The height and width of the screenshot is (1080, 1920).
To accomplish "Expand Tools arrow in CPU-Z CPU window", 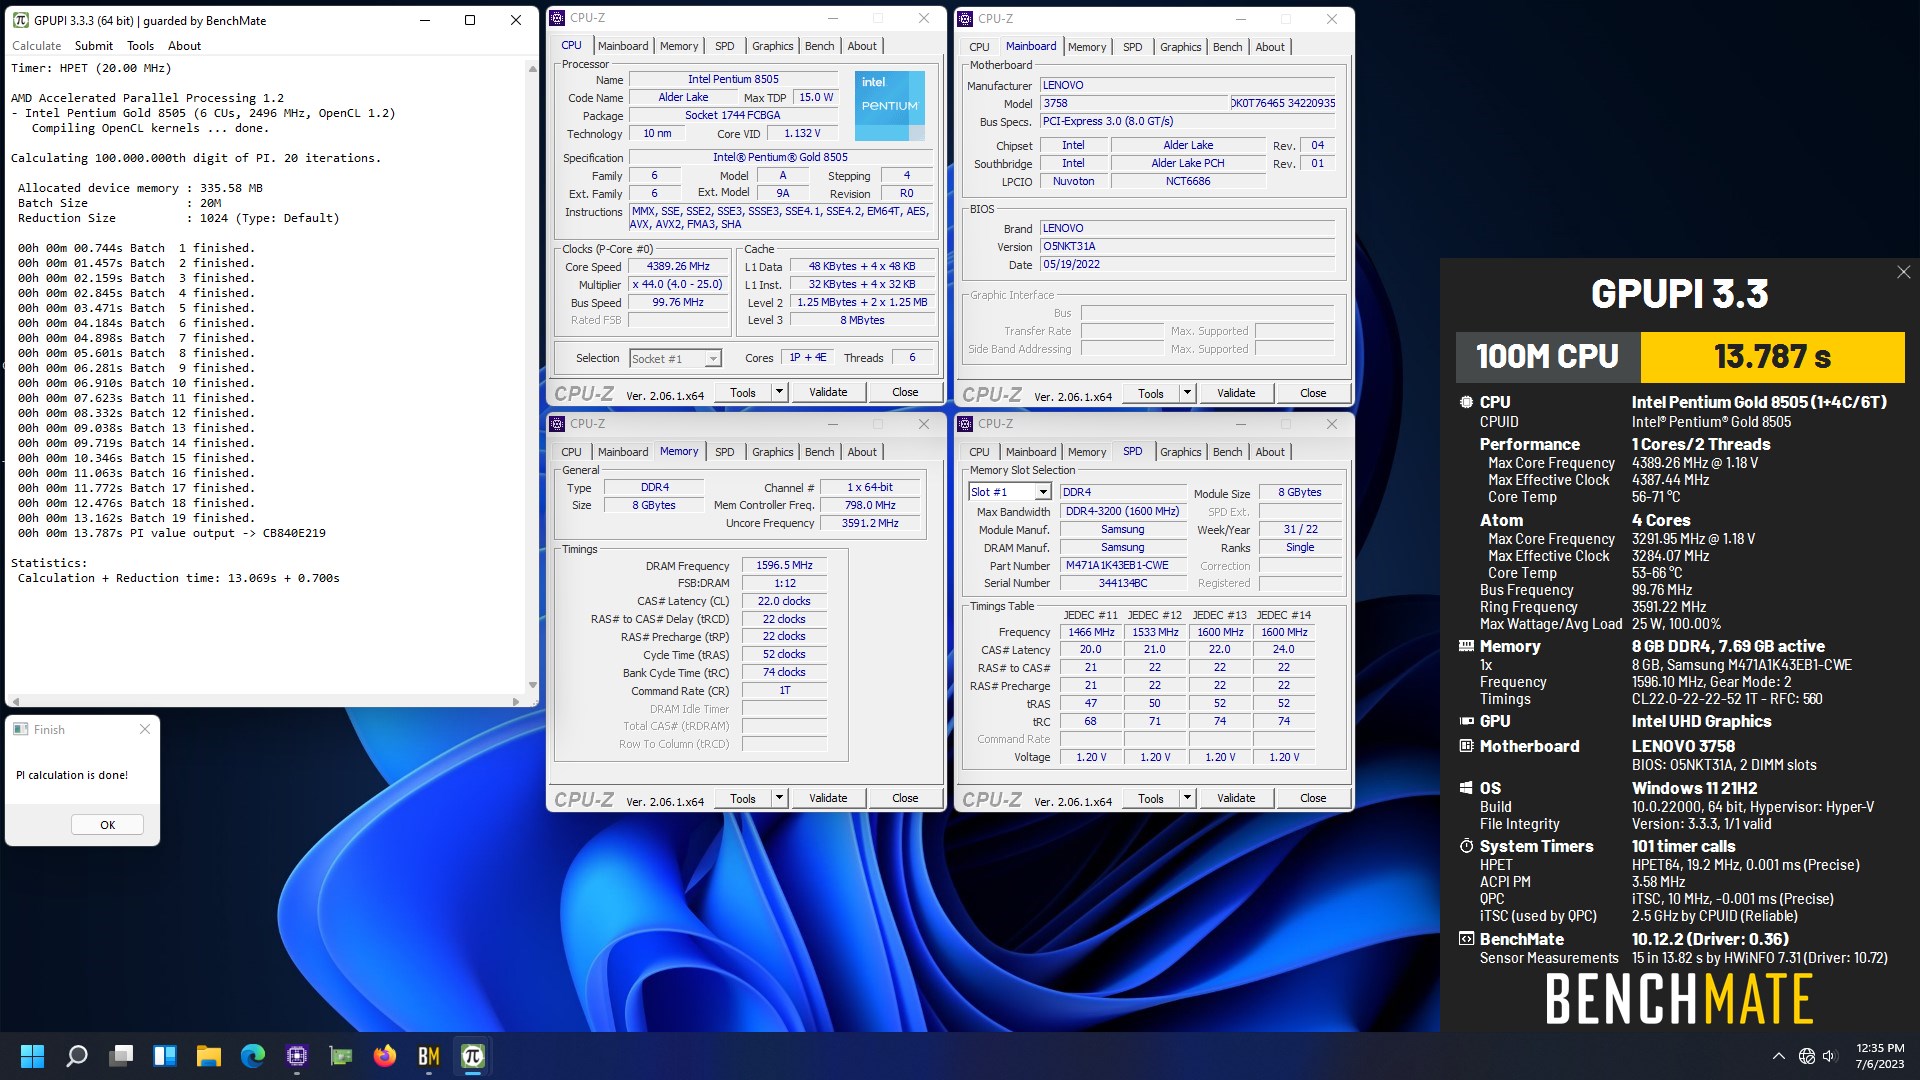I will pos(779,392).
